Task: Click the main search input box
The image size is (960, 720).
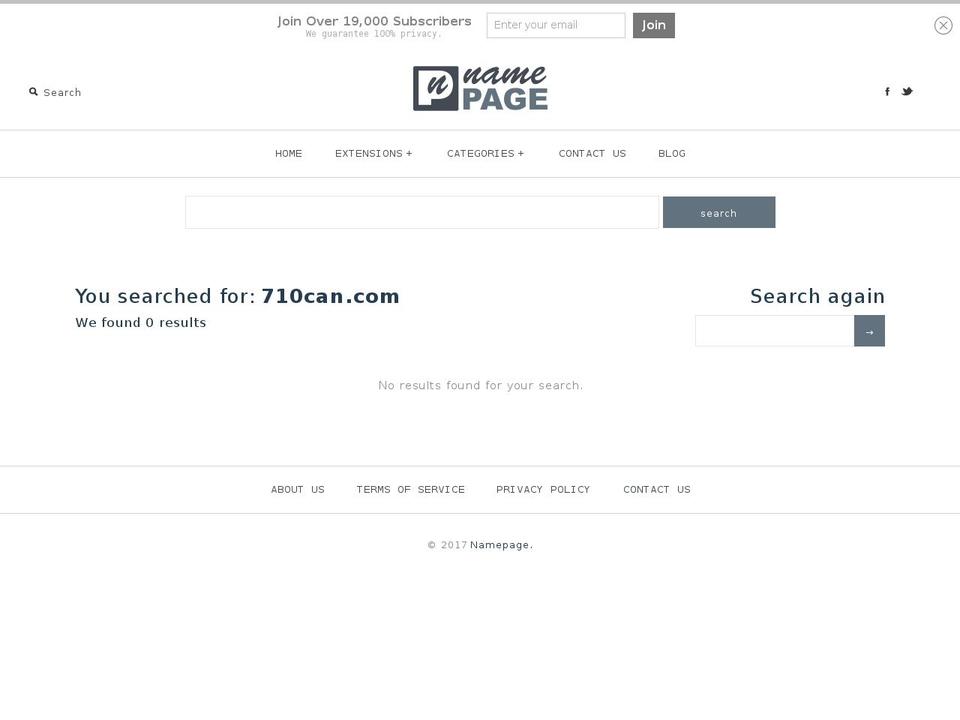Action: (x=422, y=212)
